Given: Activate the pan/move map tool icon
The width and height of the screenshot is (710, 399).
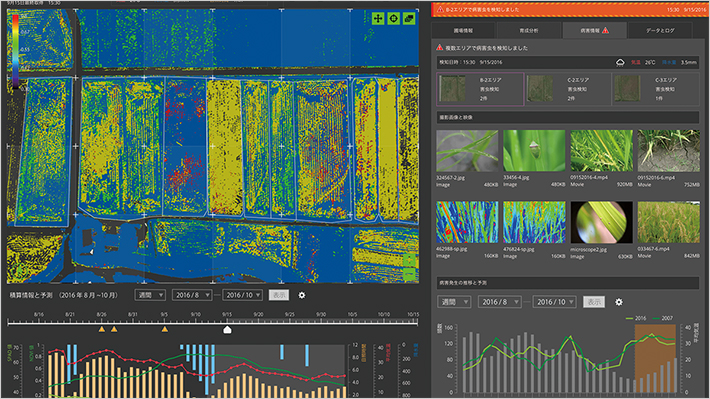Looking at the screenshot, I should [x=378, y=19].
